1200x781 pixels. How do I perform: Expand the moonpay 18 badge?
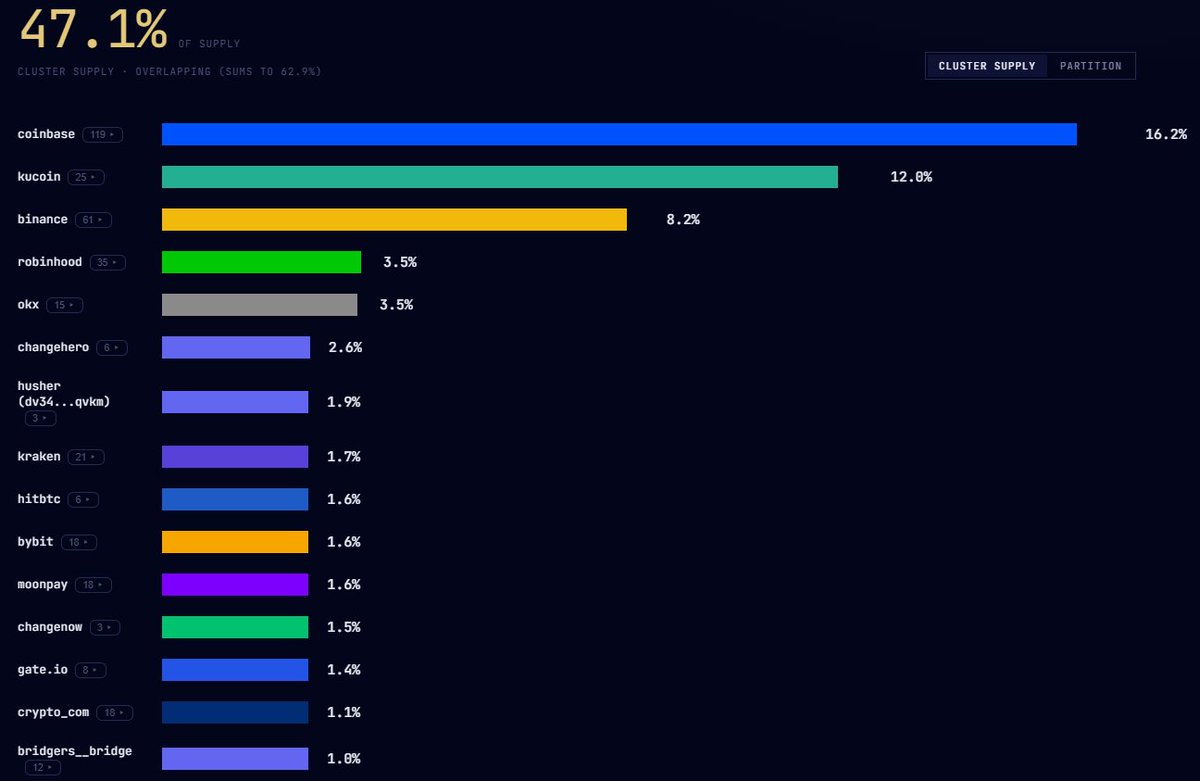pos(93,585)
